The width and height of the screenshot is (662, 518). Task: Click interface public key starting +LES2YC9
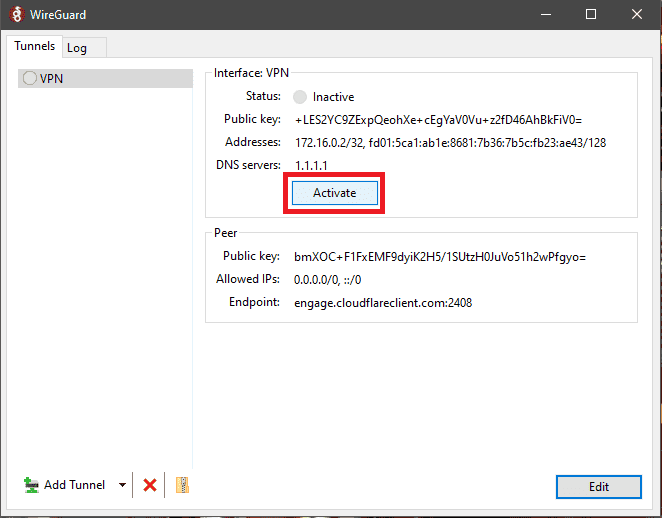[x=438, y=120]
